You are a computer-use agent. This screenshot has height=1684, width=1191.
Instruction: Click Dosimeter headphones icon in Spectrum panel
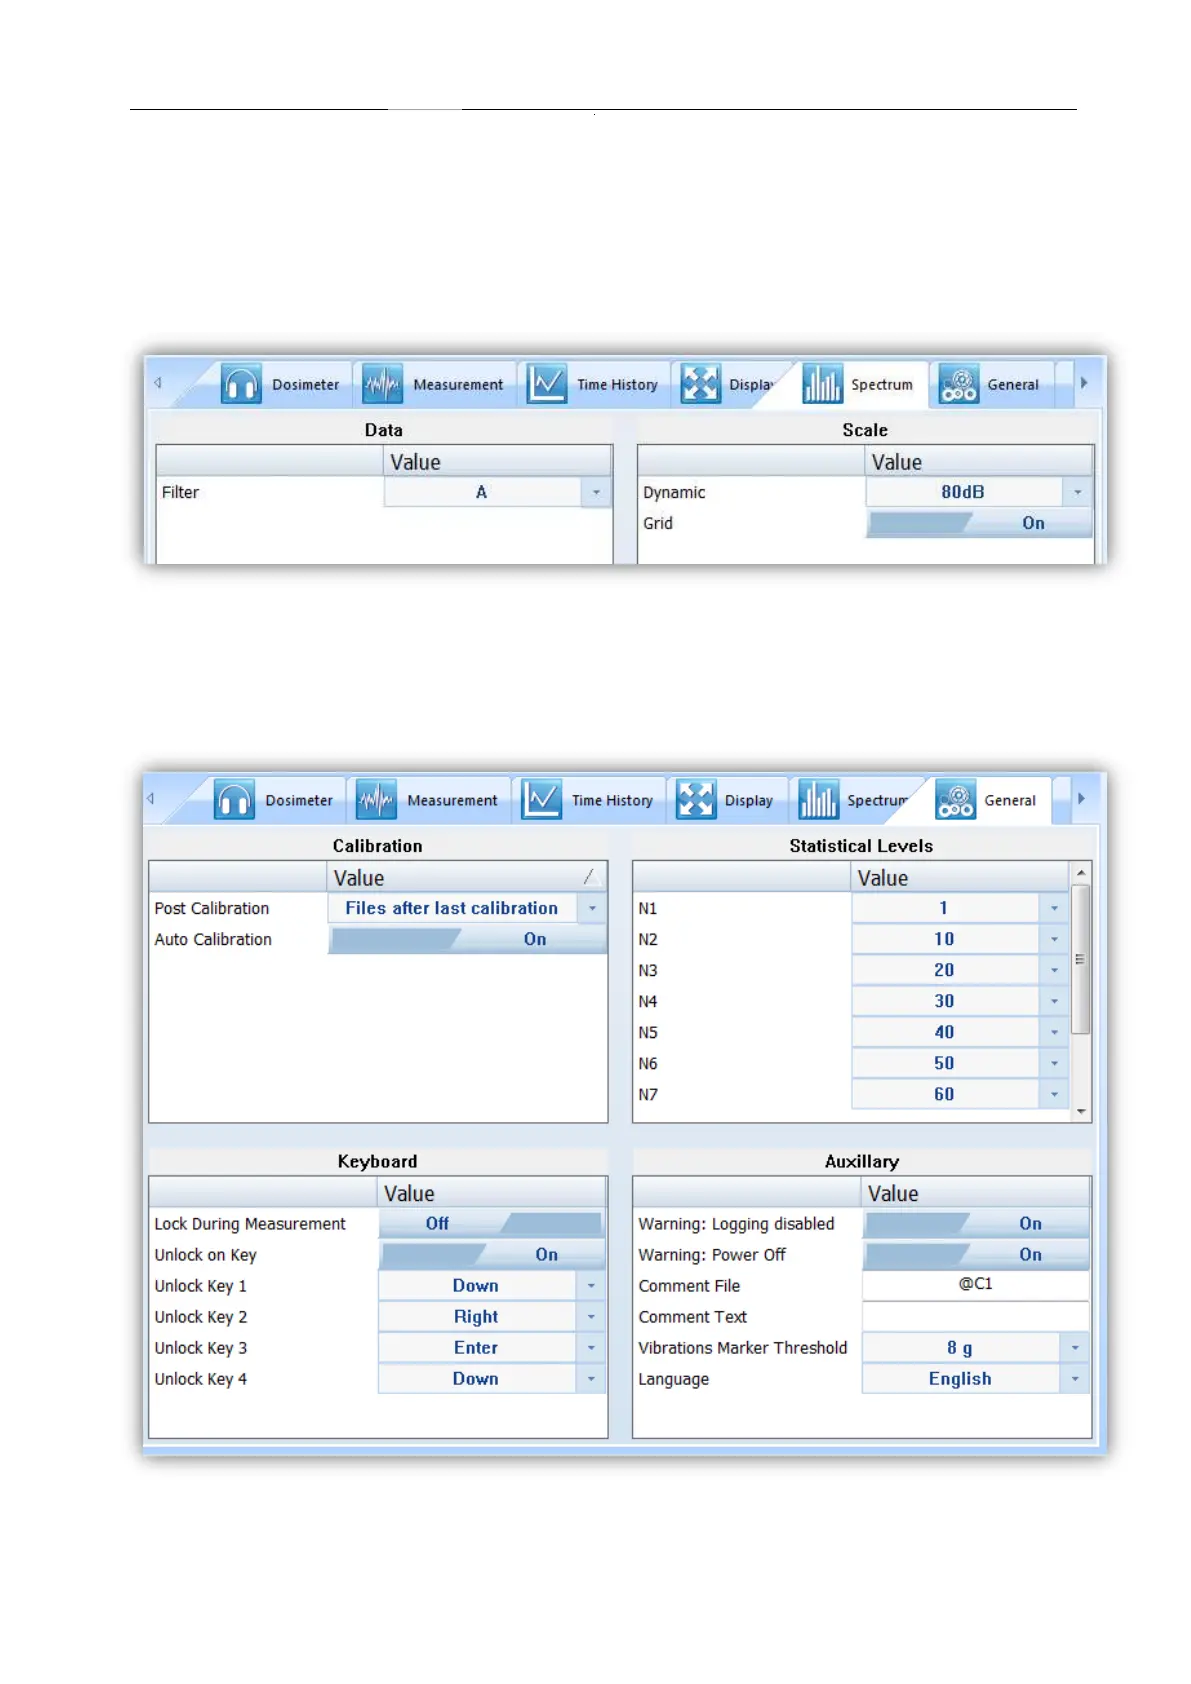pos(241,384)
